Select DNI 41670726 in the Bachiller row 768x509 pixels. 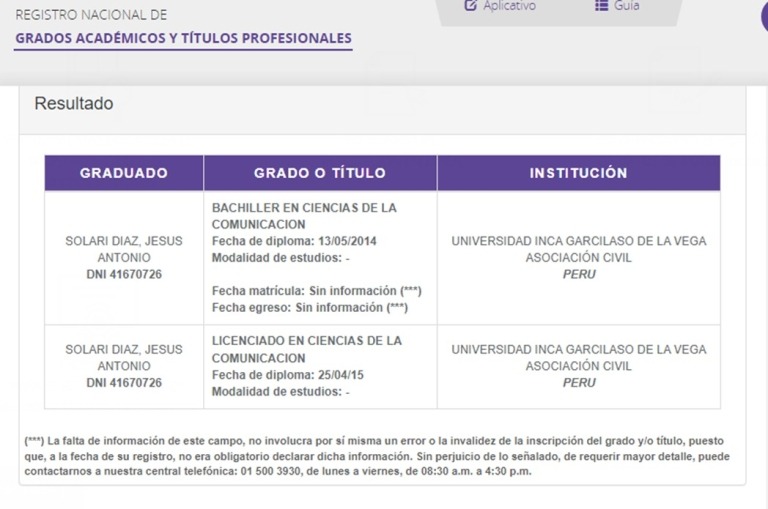click(124, 274)
